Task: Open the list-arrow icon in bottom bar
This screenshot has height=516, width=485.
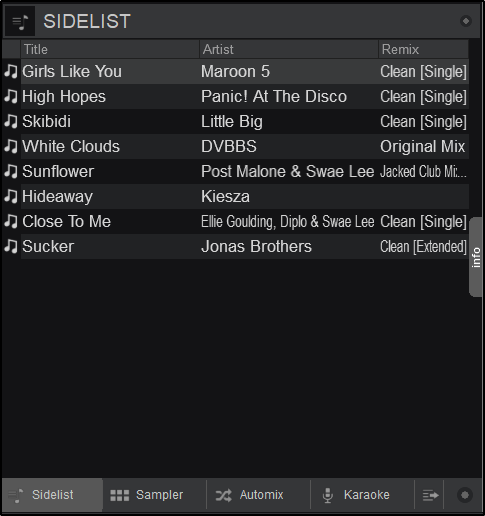Action: pyautogui.click(x=430, y=495)
